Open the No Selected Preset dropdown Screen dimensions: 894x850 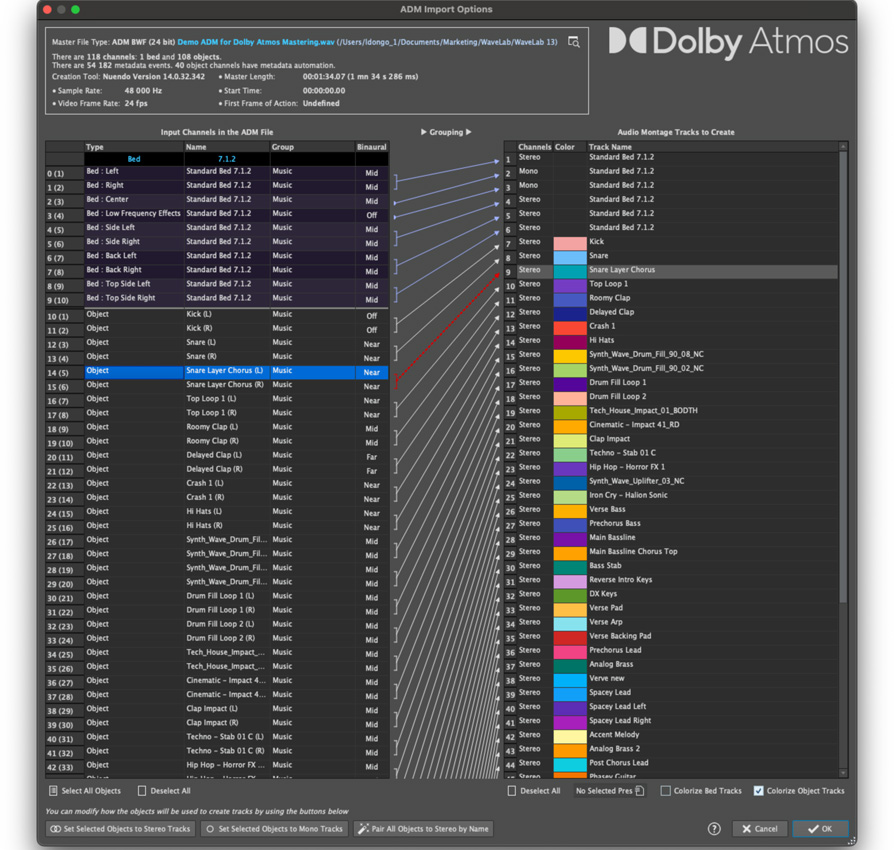(x=609, y=791)
